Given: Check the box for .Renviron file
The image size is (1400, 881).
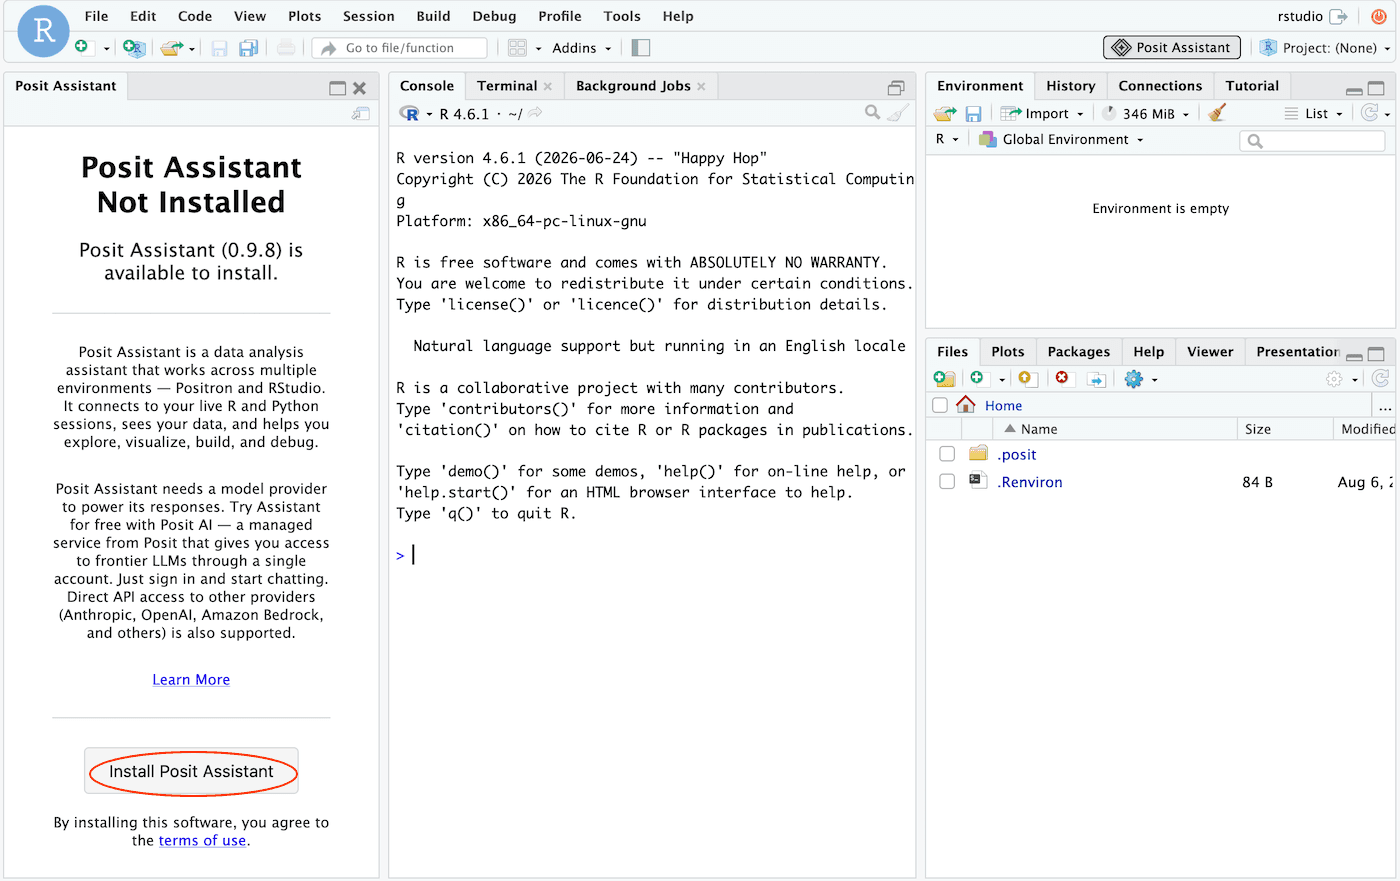Looking at the screenshot, I should click(x=947, y=481).
